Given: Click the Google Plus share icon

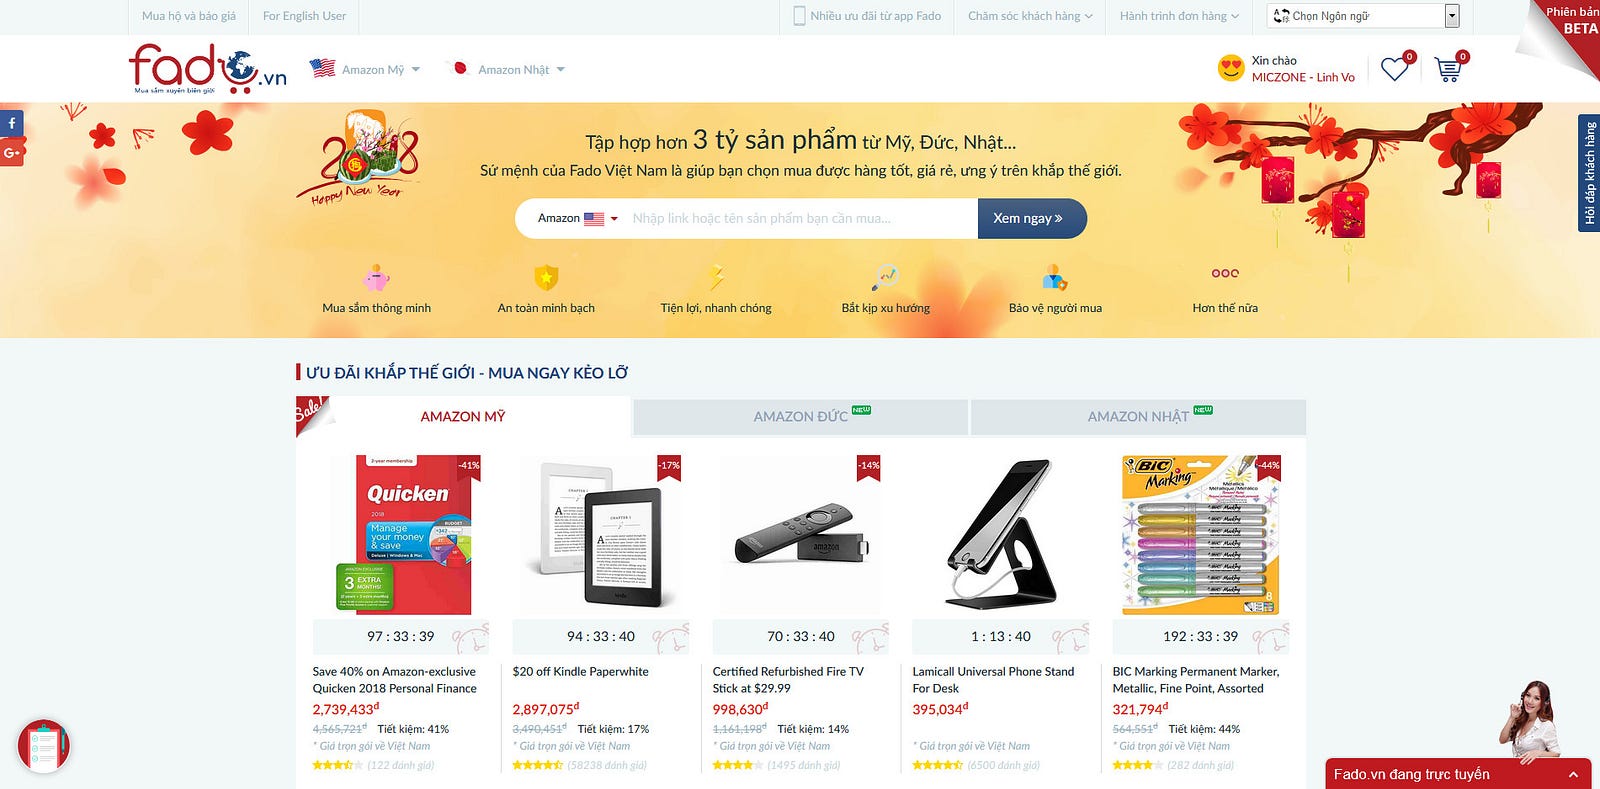Looking at the screenshot, I should (11, 153).
